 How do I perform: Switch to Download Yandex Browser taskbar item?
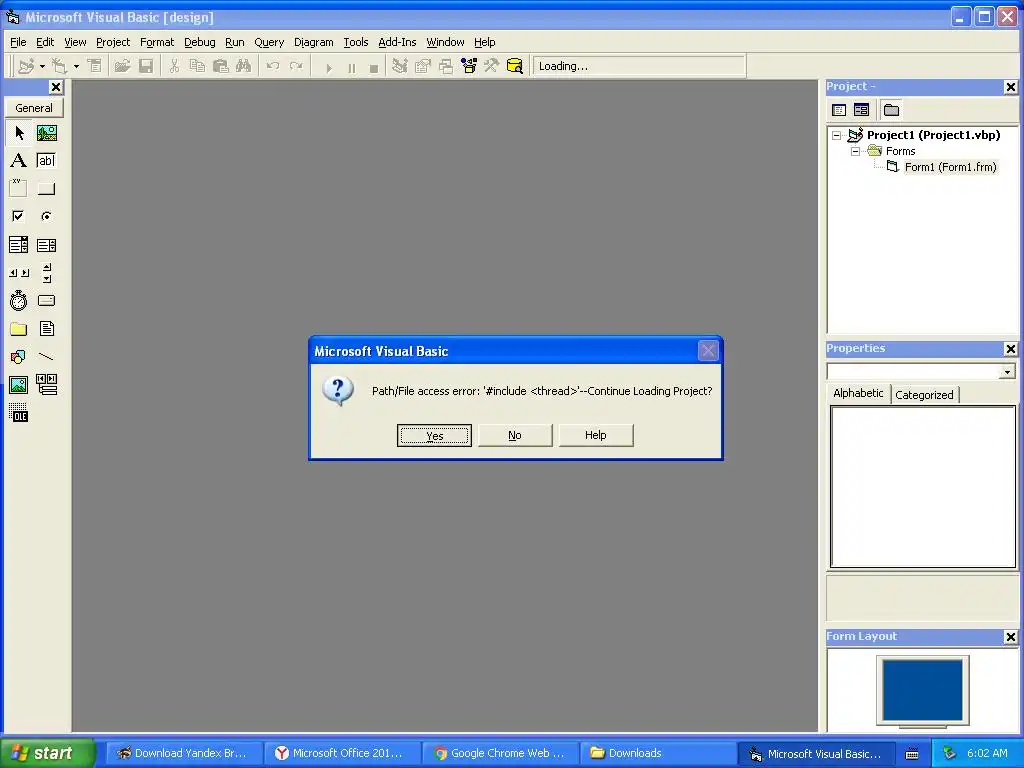coord(184,753)
